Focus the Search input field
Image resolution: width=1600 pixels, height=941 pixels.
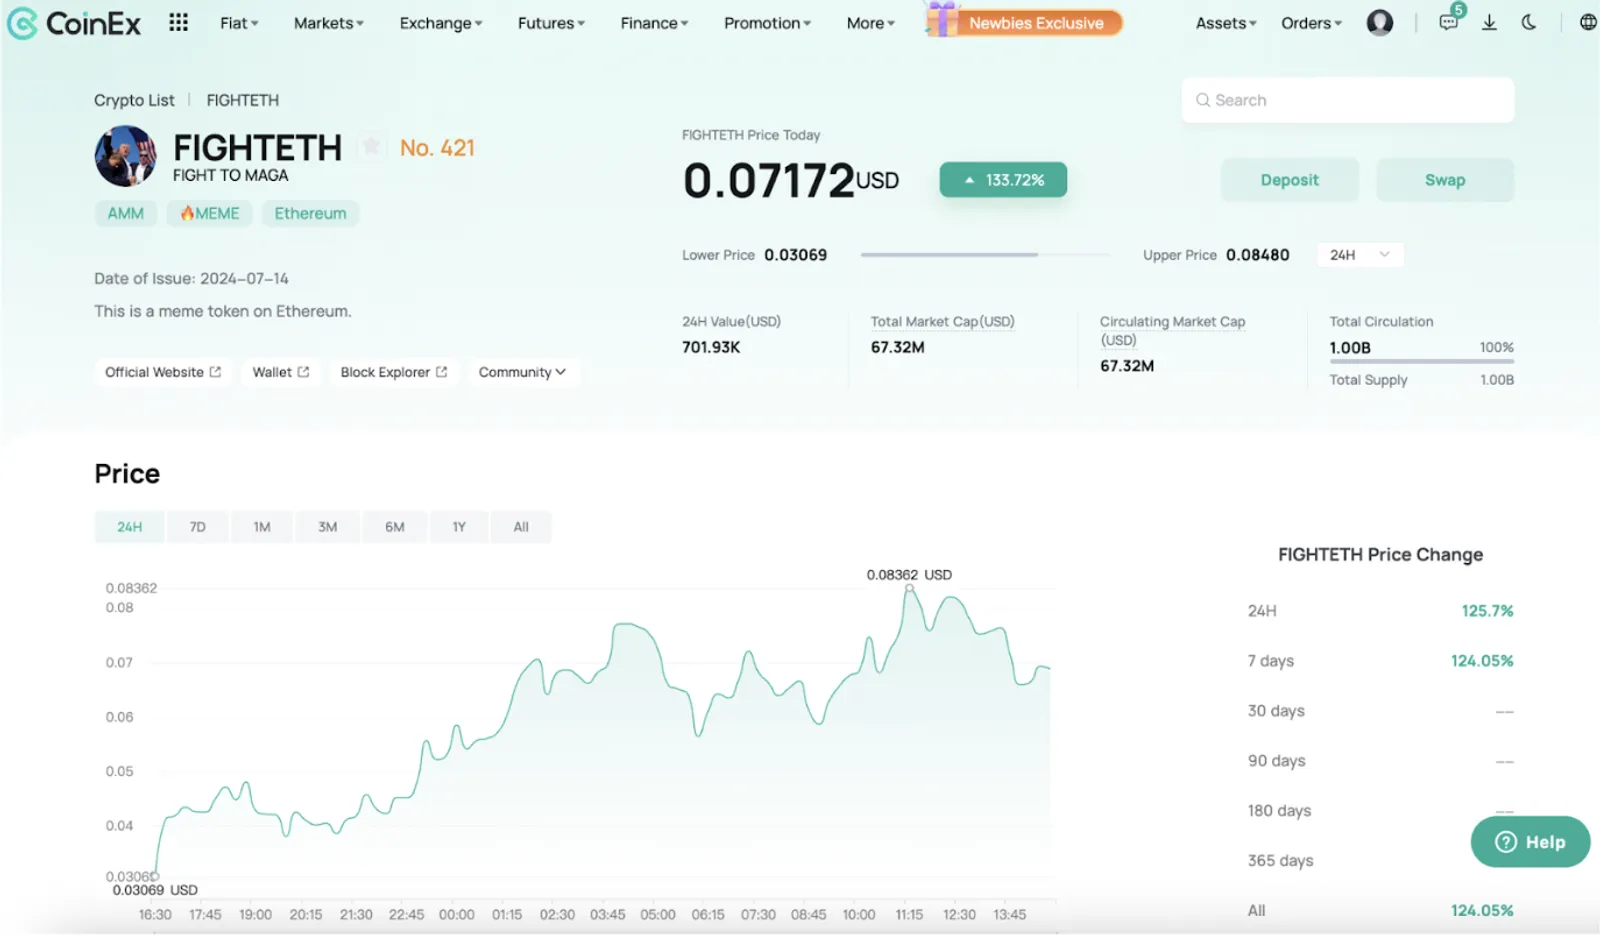click(1347, 100)
